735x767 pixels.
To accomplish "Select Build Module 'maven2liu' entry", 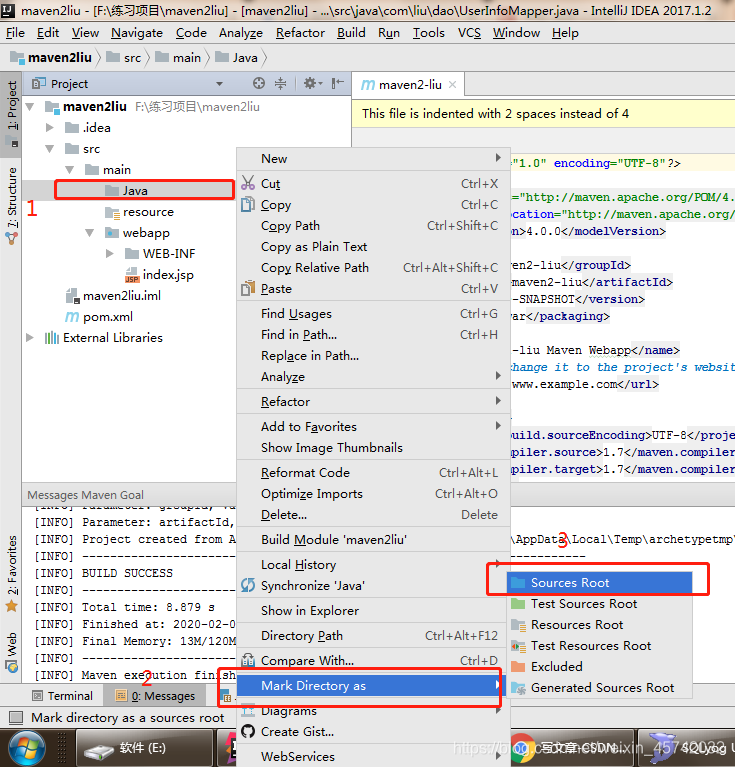I will 374,540.
